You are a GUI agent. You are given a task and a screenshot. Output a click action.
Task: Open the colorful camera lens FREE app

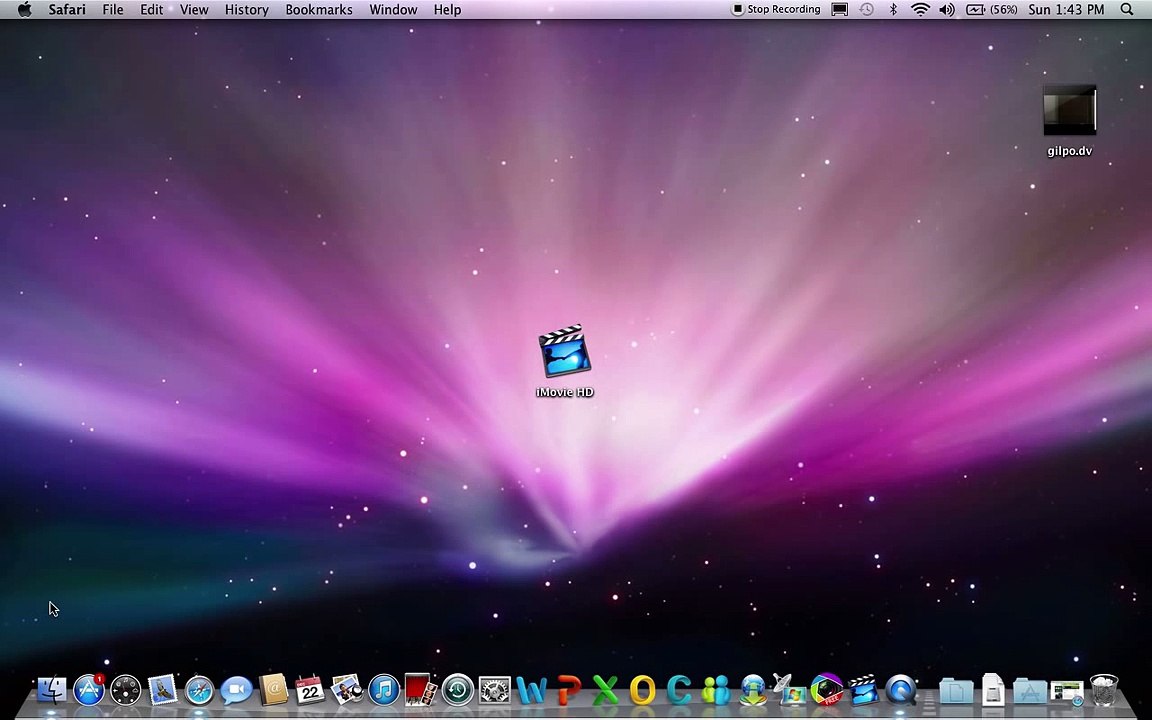[827, 690]
